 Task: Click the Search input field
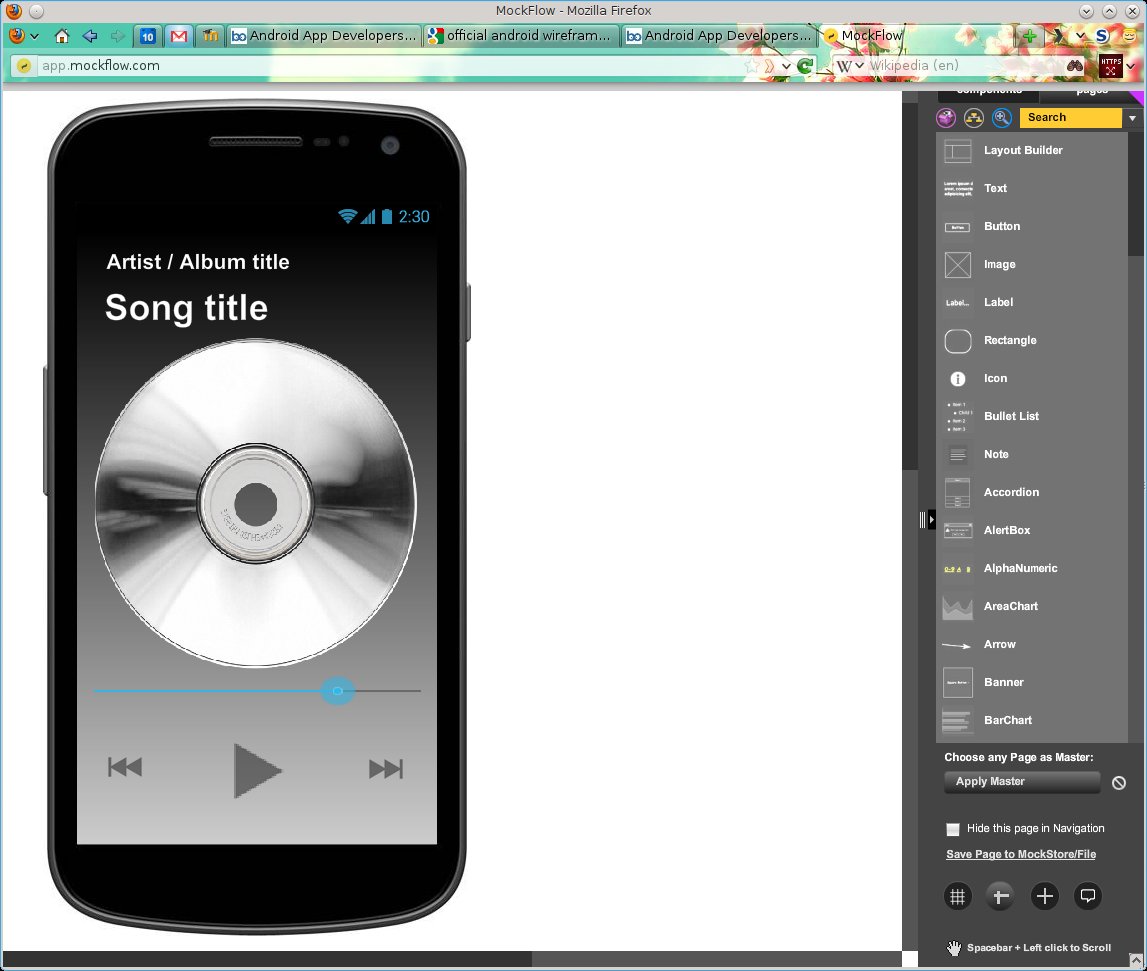1070,117
